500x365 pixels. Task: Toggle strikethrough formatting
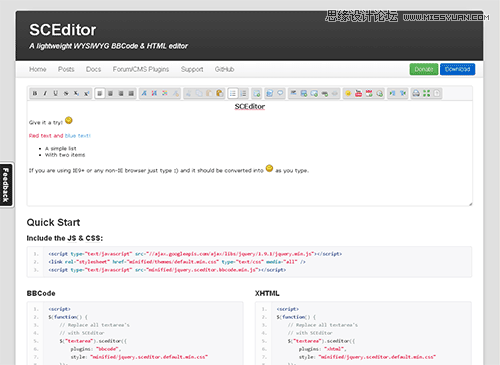(66, 93)
